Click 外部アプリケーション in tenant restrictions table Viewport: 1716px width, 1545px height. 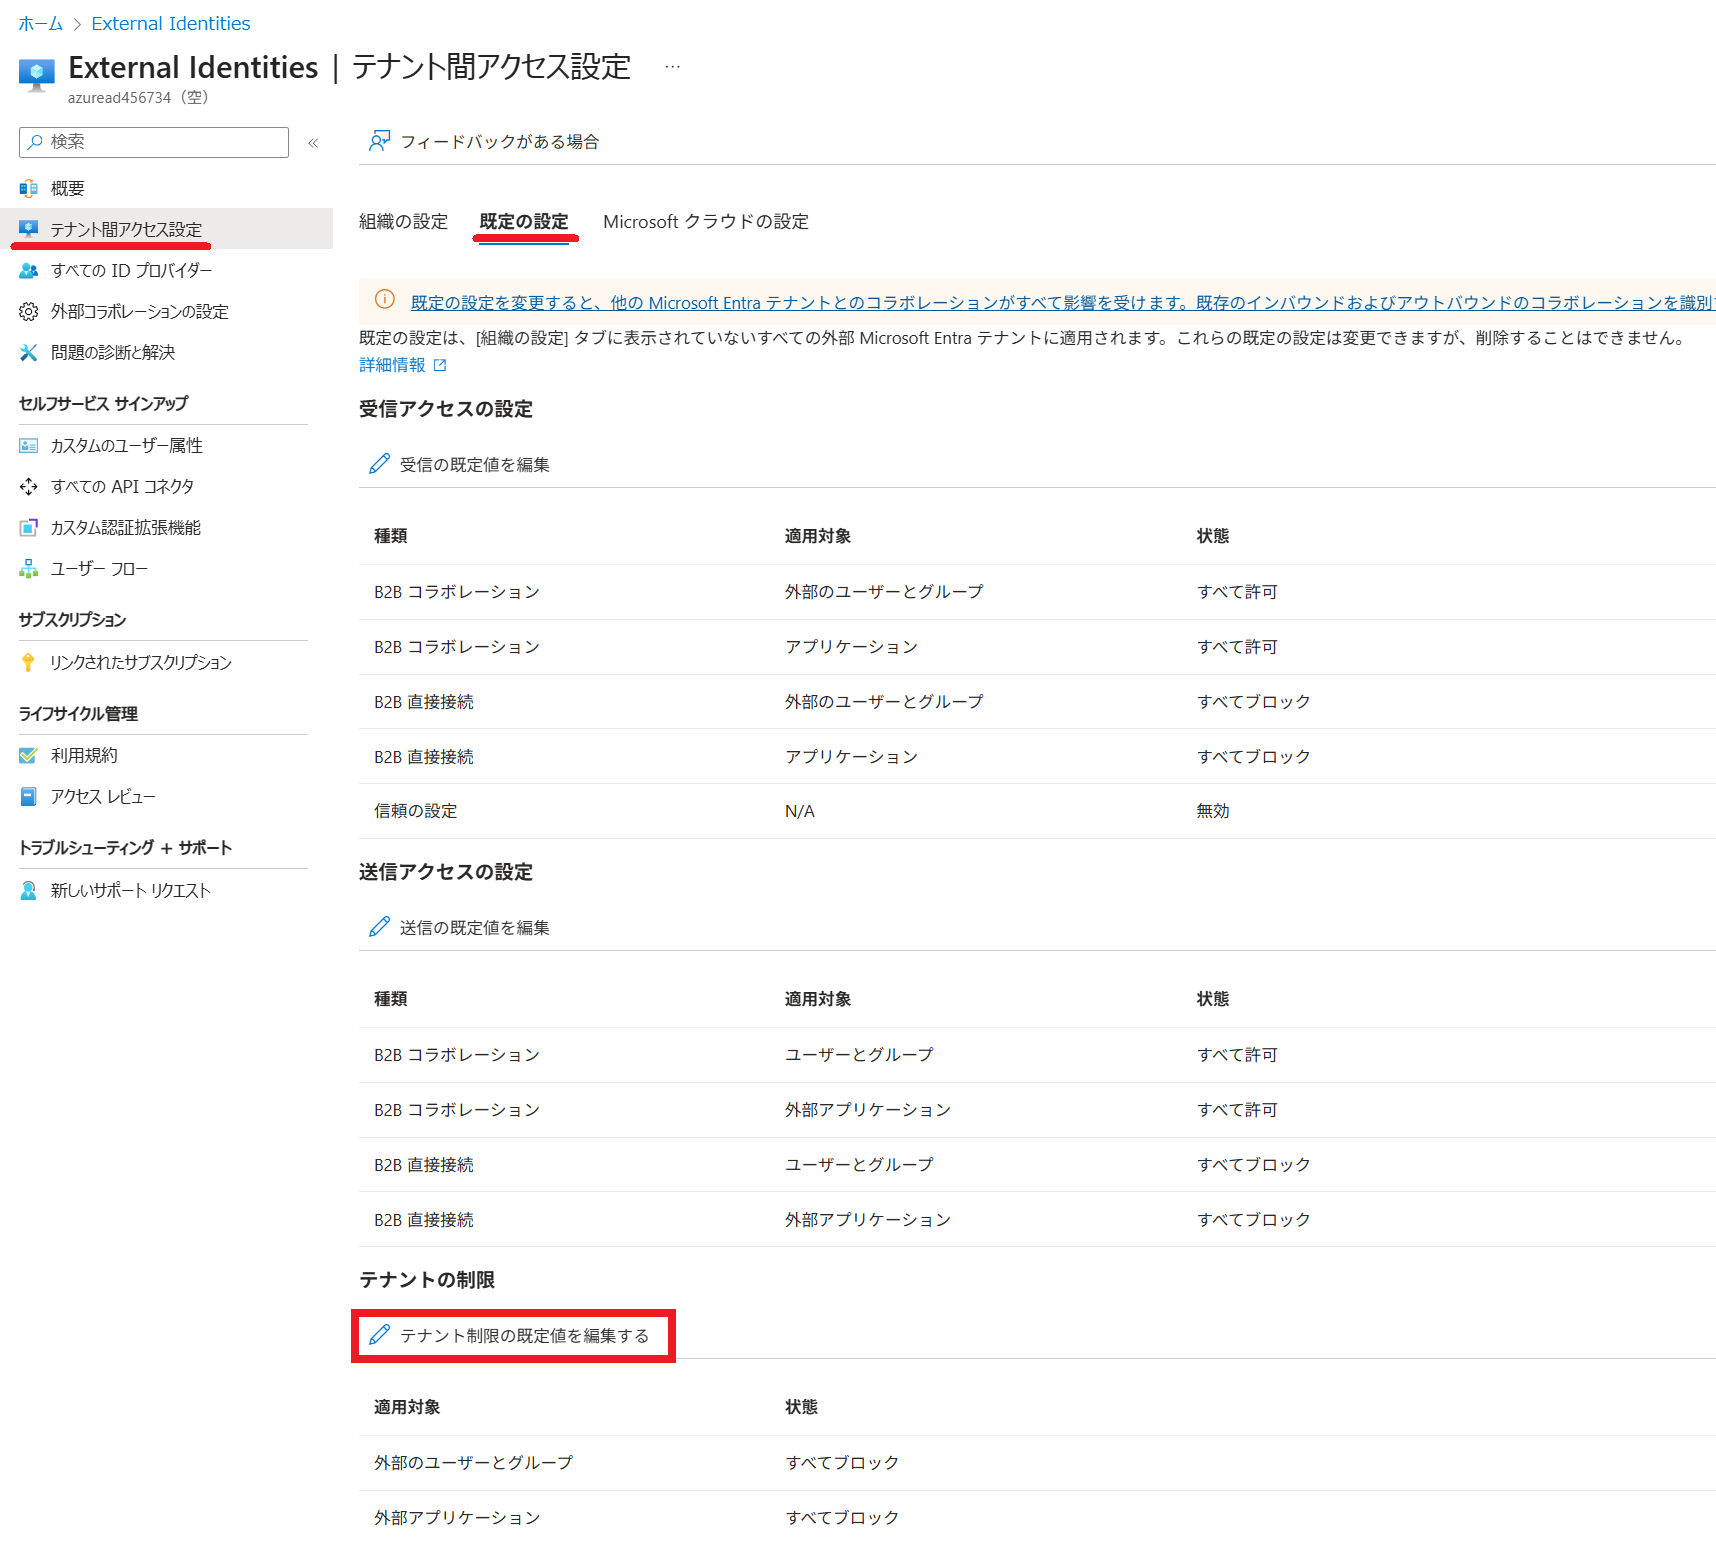(x=457, y=1517)
